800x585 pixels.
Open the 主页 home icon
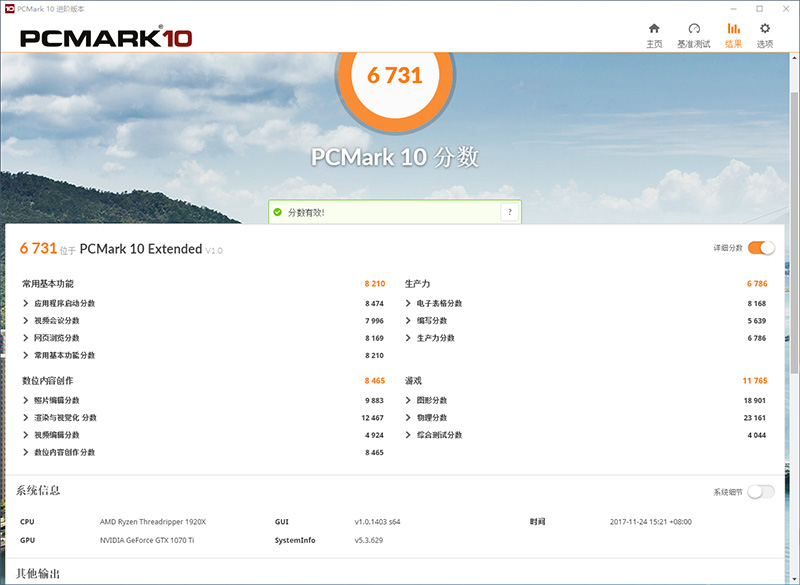click(654, 29)
